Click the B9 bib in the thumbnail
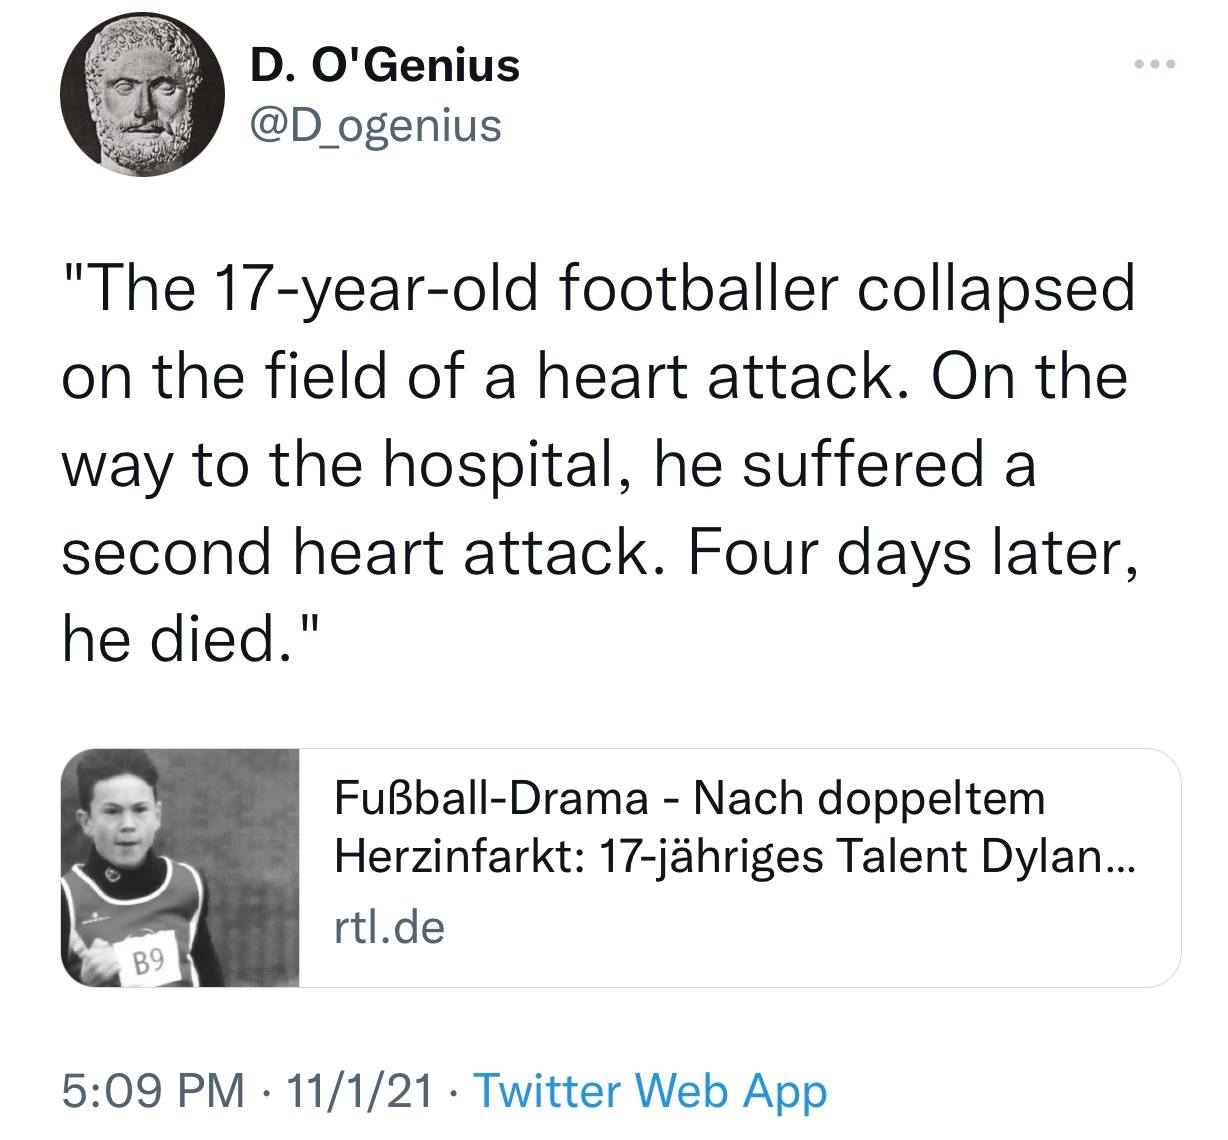This screenshot has height=1140, width=1228. coord(148,963)
